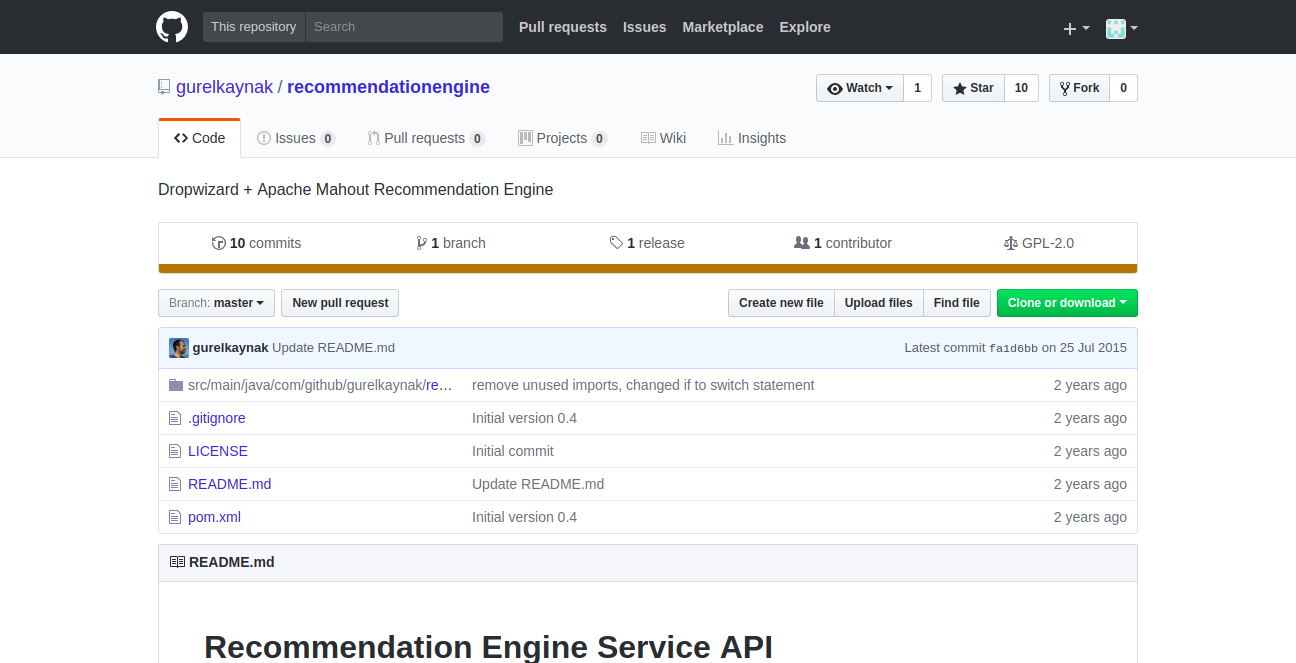Click the GitHub Octocat logo

point(172,27)
